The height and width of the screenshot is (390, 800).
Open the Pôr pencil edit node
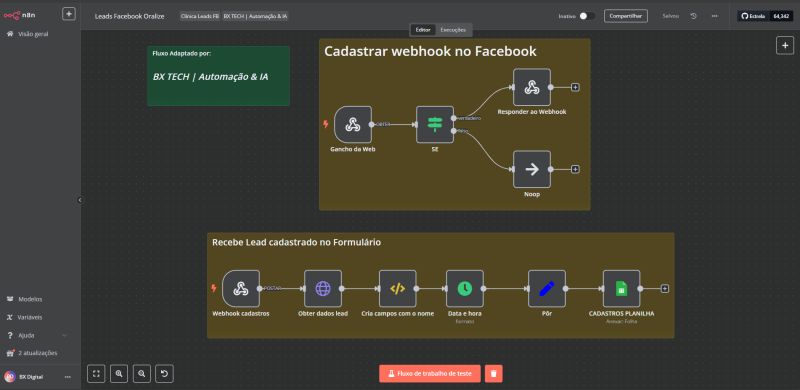(x=546, y=288)
